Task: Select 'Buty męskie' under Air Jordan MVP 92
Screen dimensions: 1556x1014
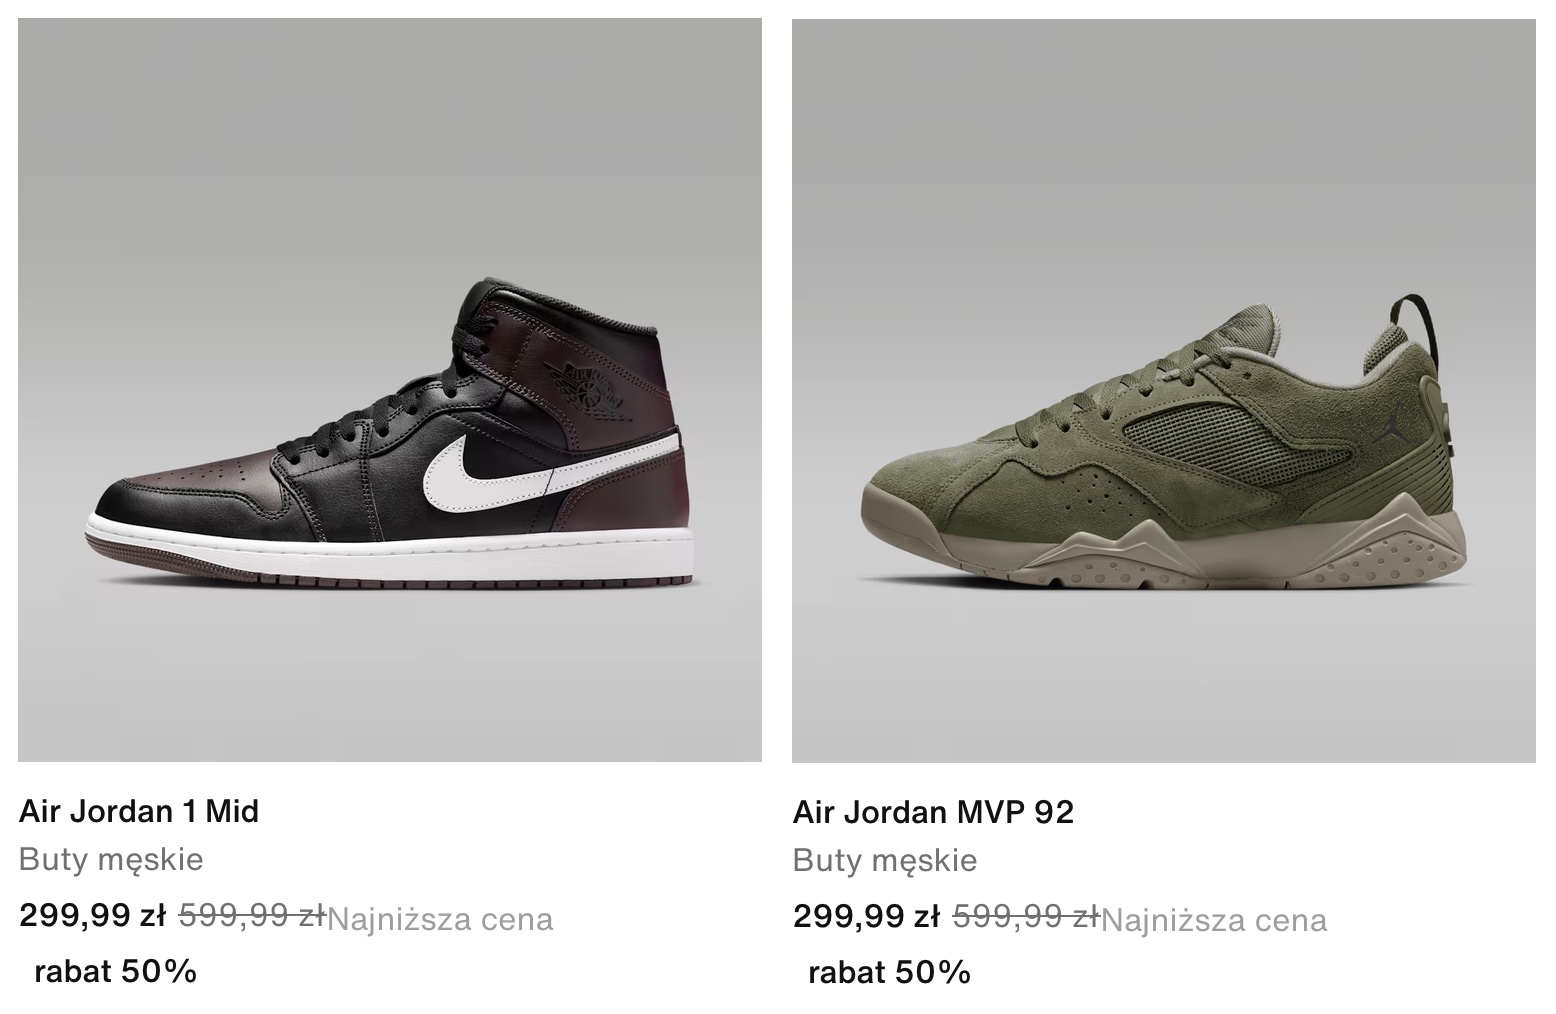Action: click(x=885, y=861)
